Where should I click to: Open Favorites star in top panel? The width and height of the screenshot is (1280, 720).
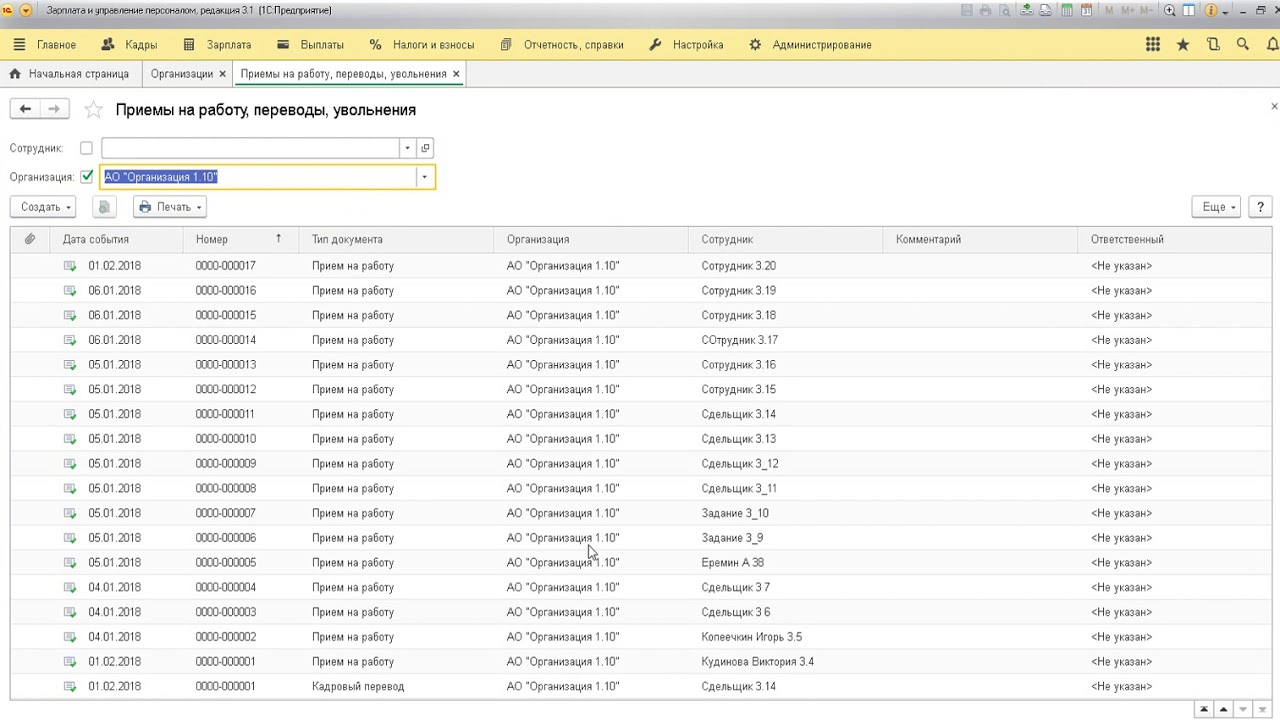click(1183, 45)
